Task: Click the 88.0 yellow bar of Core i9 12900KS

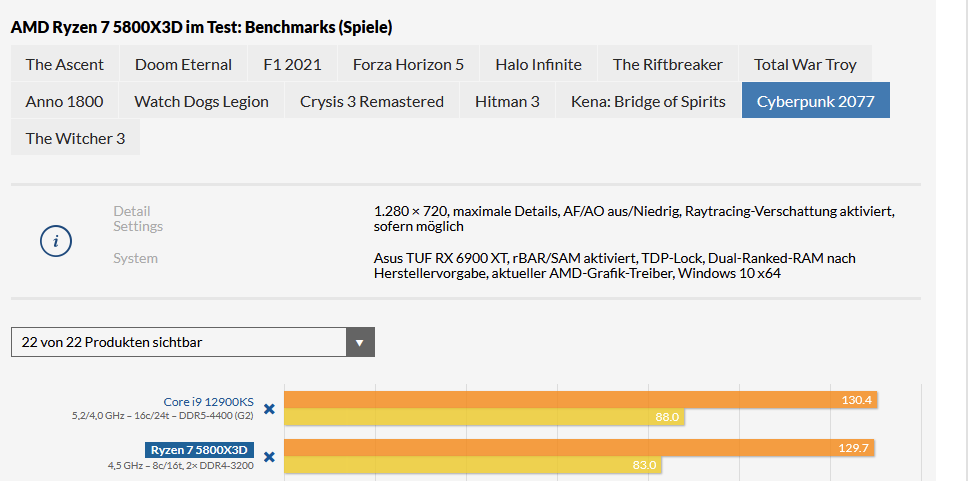Action: point(485,417)
